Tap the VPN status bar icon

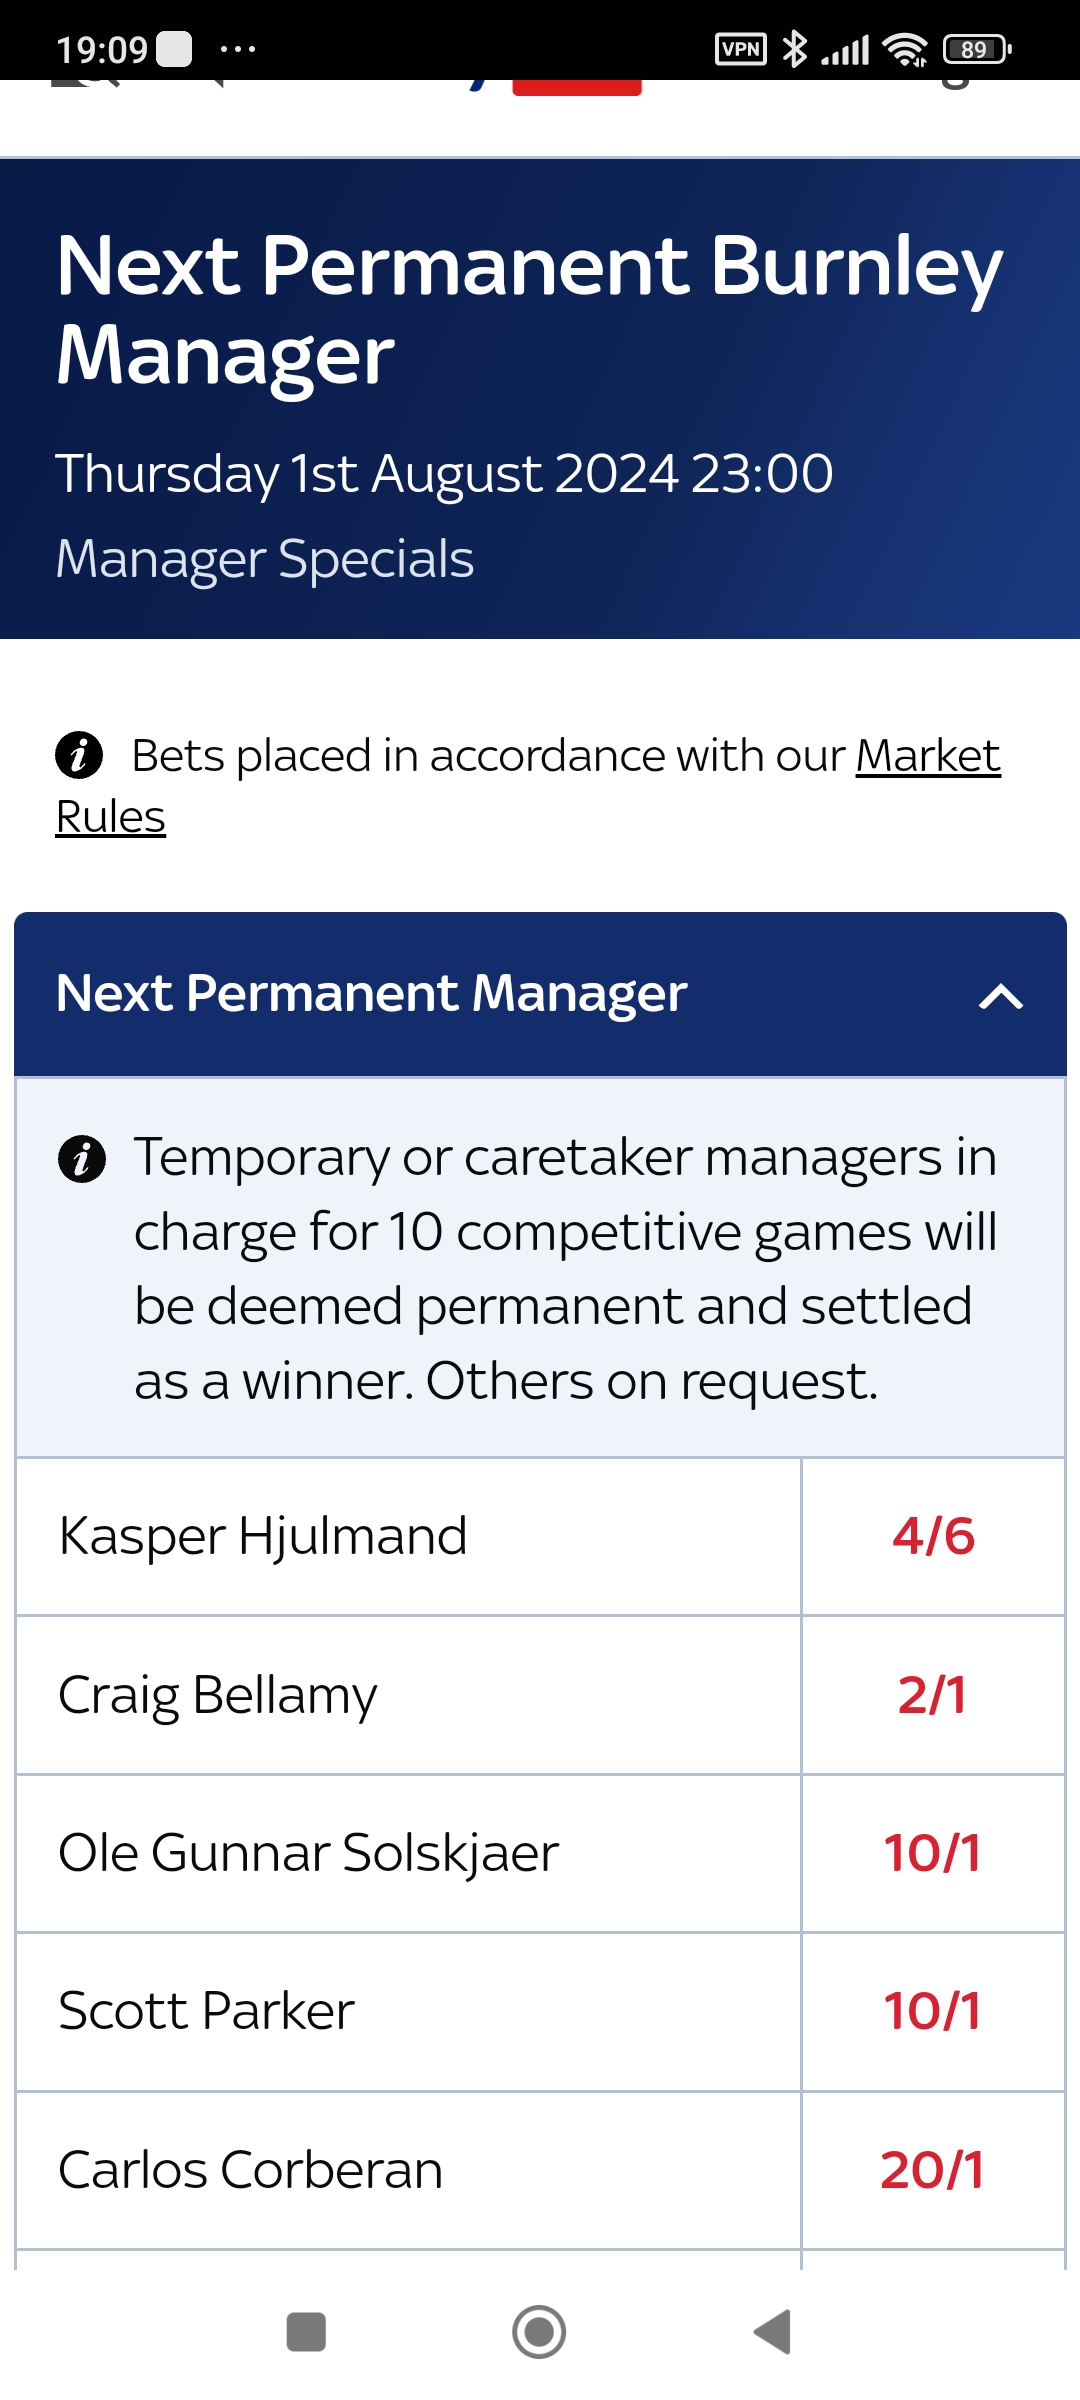coord(740,49)
